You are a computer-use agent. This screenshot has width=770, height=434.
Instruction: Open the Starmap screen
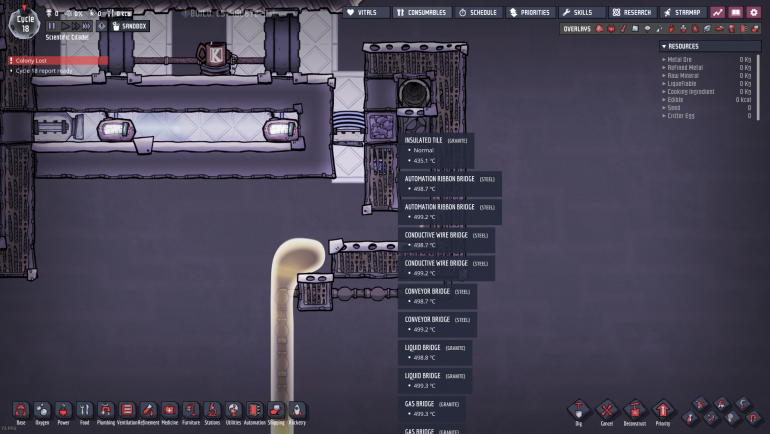682,13
